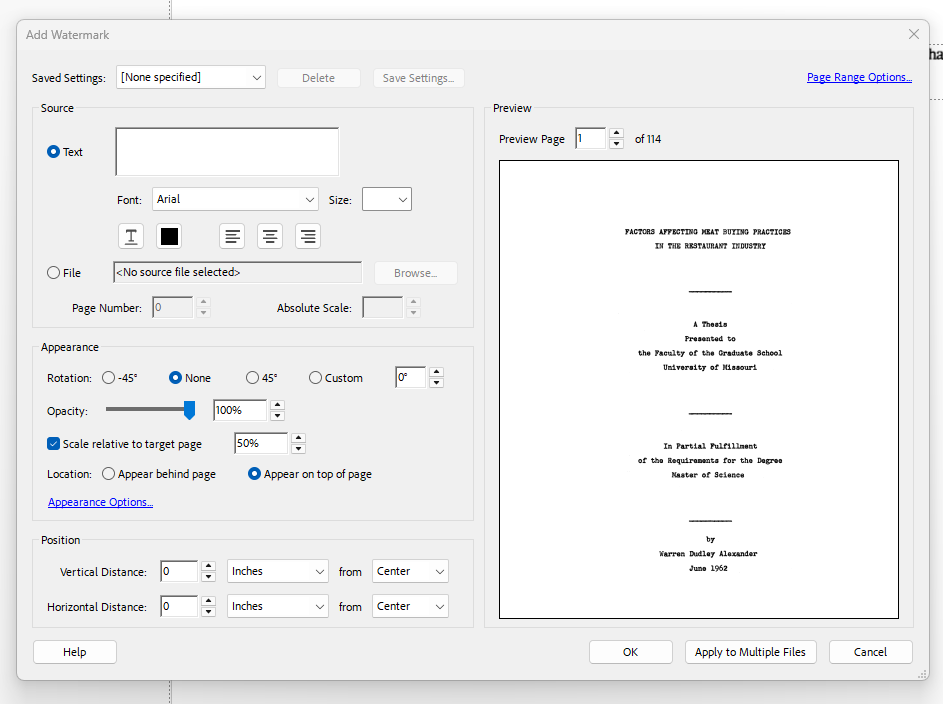Decrease the rotation angle with down arrow

point(436,383)
